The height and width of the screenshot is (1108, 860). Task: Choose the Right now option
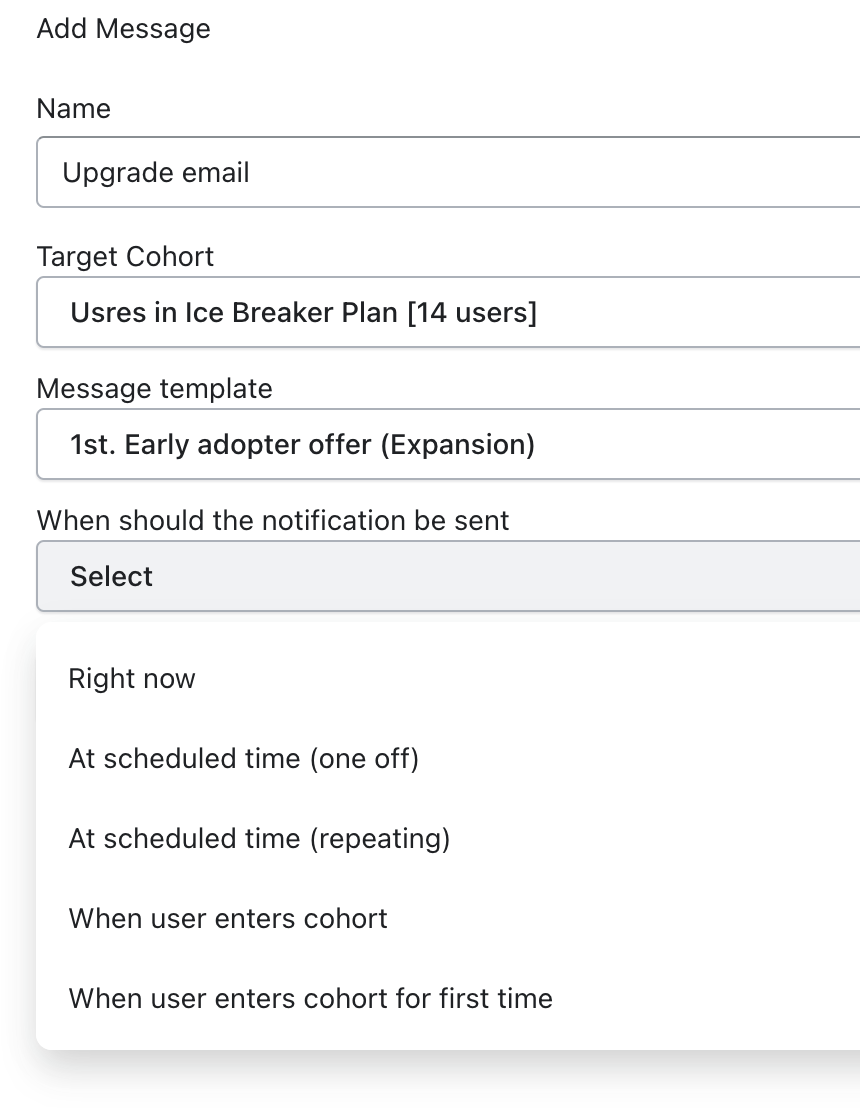point(132,679)
